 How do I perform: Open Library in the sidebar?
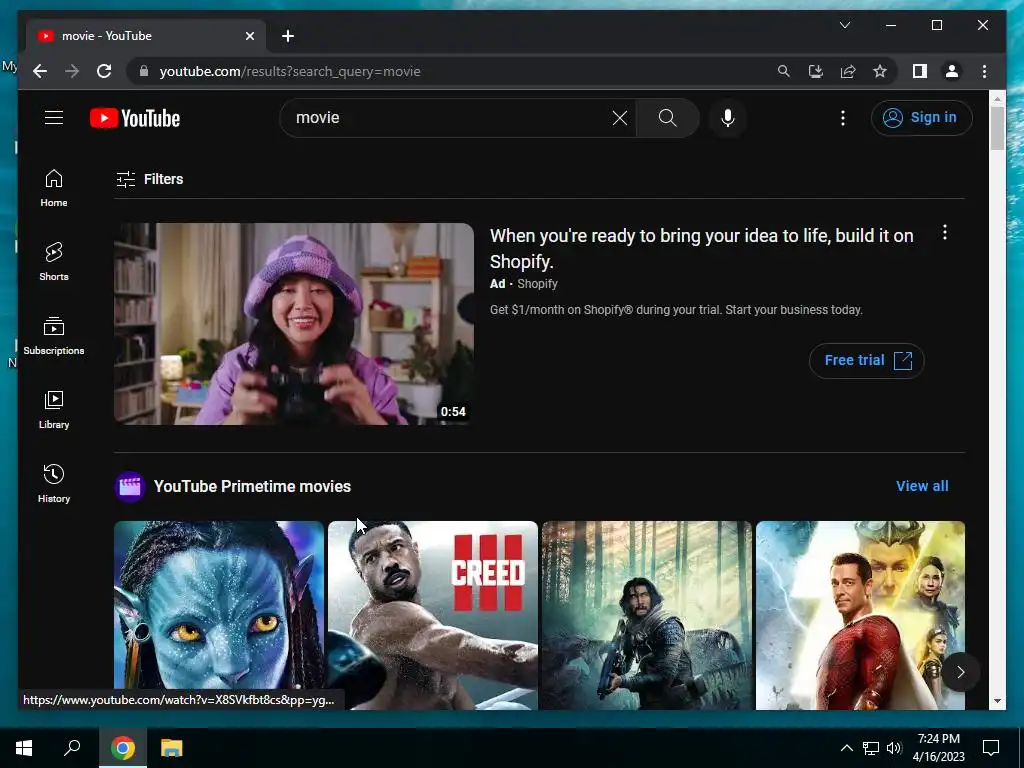click(54, 410)
